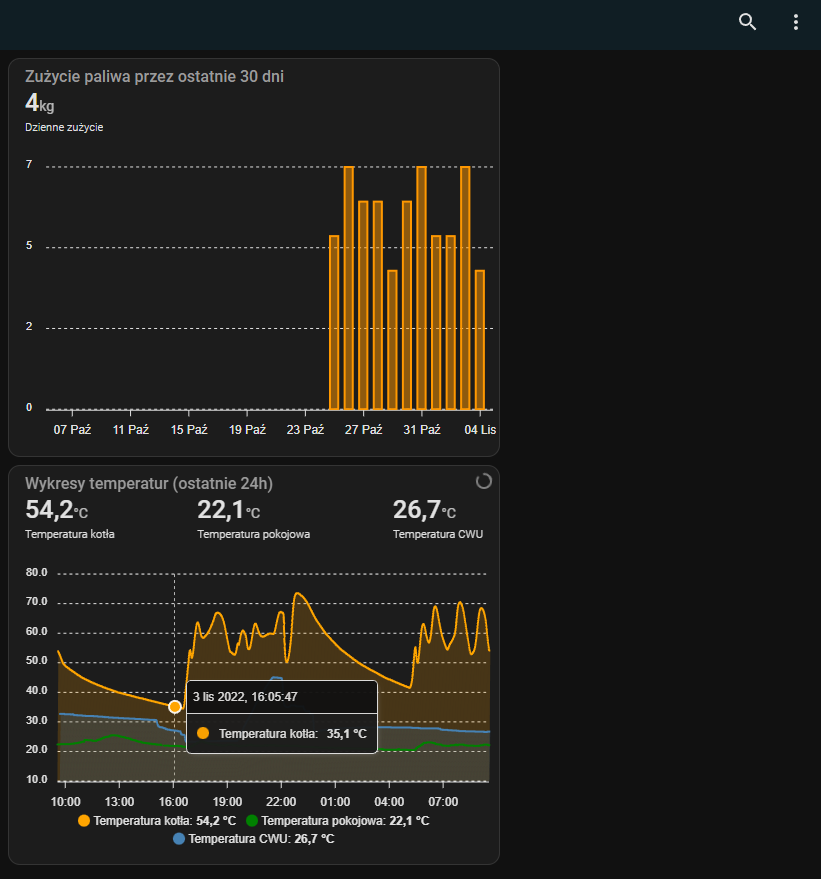Click the orange legend dot for Temperatura kotła
The image size is (821, 879).
click(84, 820)
